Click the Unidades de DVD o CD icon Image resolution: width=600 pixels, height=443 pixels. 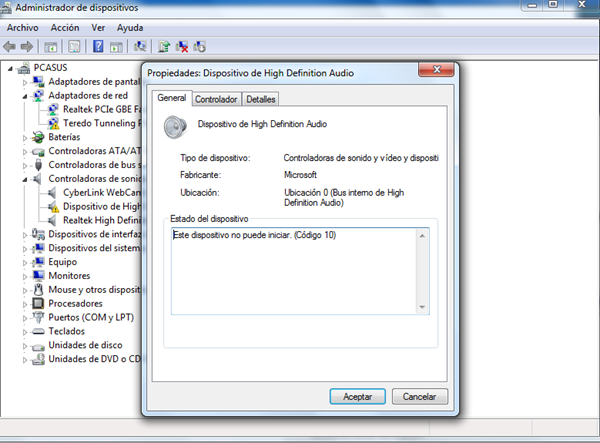pos(38,359)
